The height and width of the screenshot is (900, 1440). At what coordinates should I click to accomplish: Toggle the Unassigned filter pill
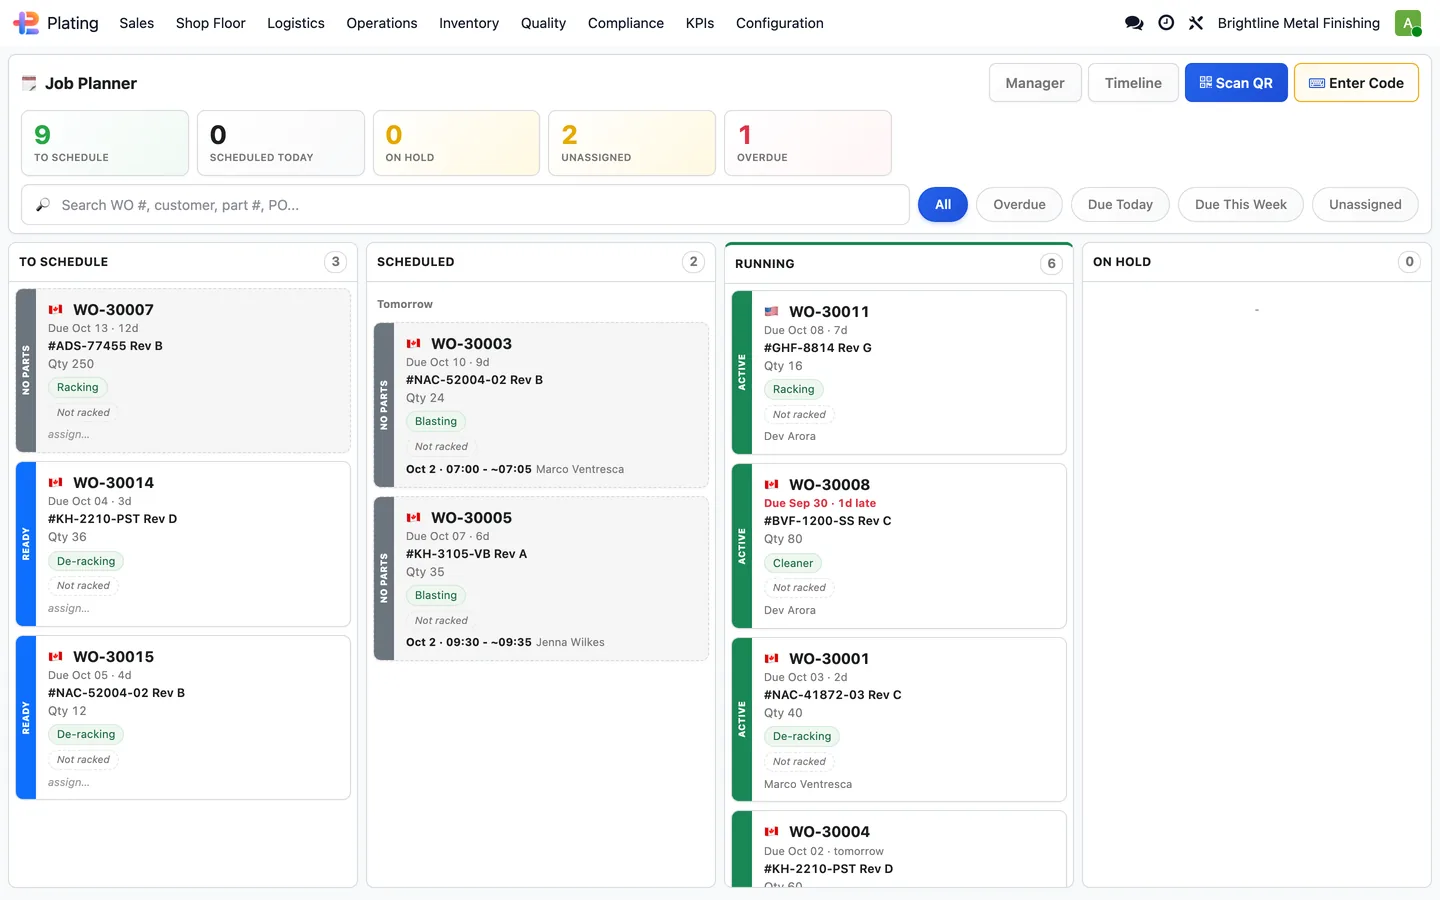pyautogui.click(x=1365, y=205)
